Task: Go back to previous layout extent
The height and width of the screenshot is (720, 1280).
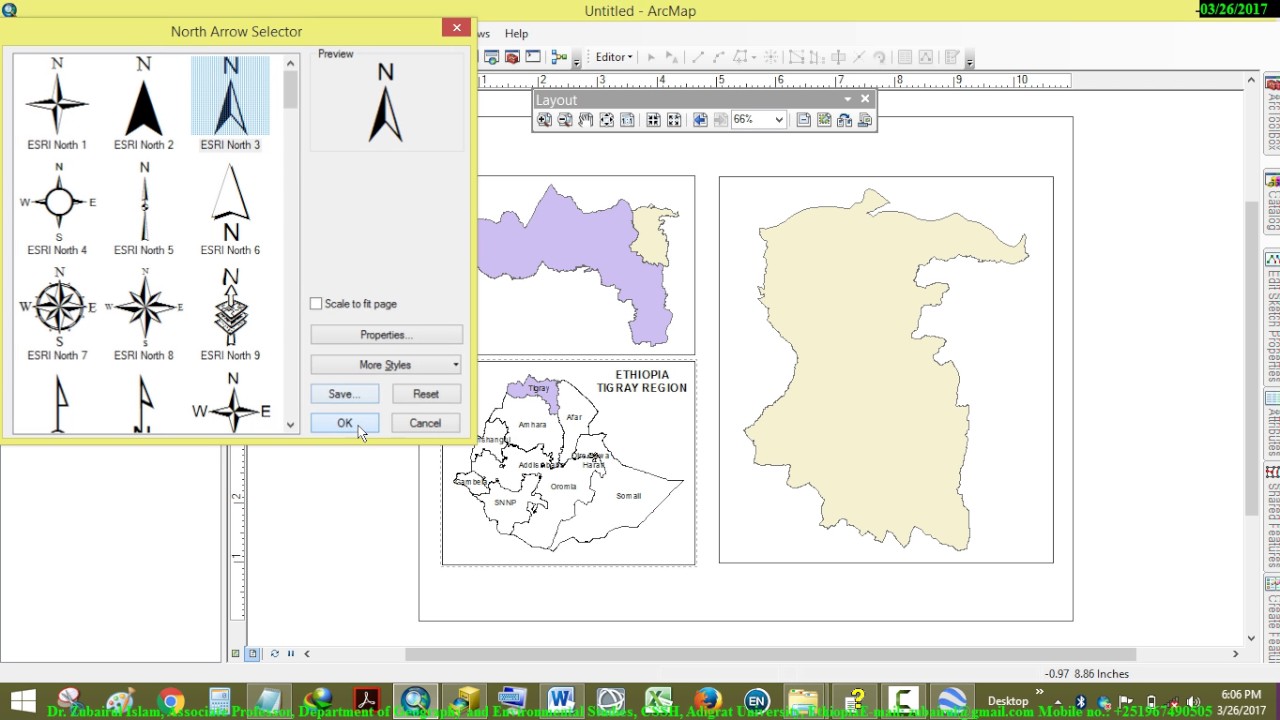Action: (700, 120)
